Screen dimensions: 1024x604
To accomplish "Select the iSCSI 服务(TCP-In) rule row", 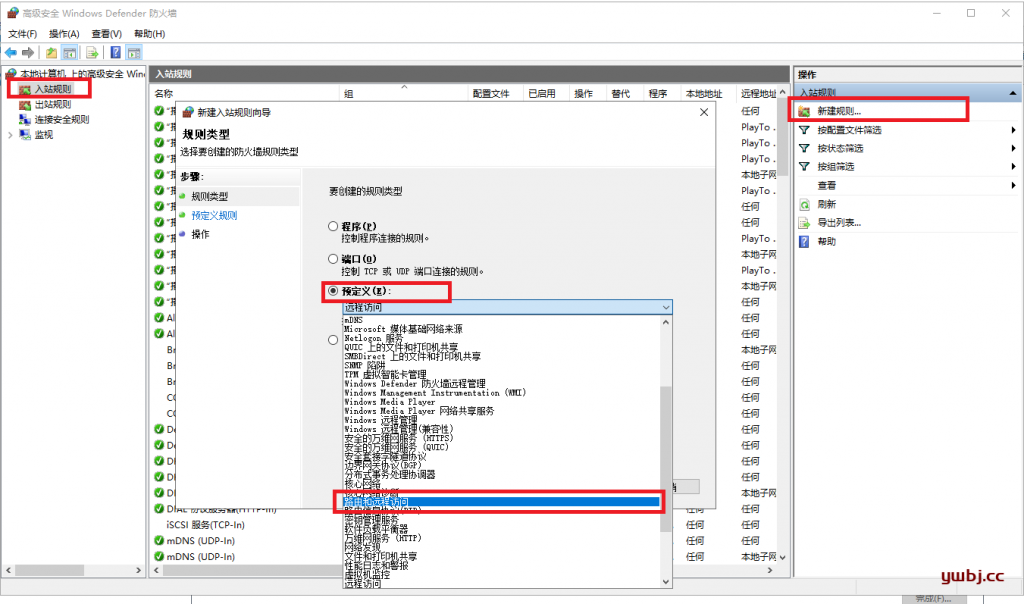I will click(x=205, y=525).
